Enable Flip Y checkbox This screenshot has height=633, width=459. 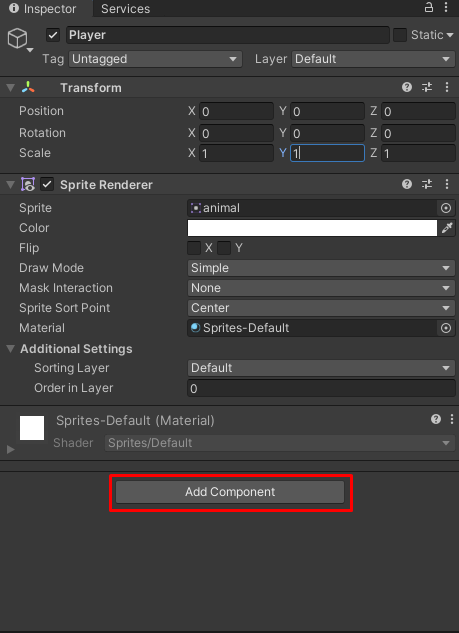[x=224, y=248]
